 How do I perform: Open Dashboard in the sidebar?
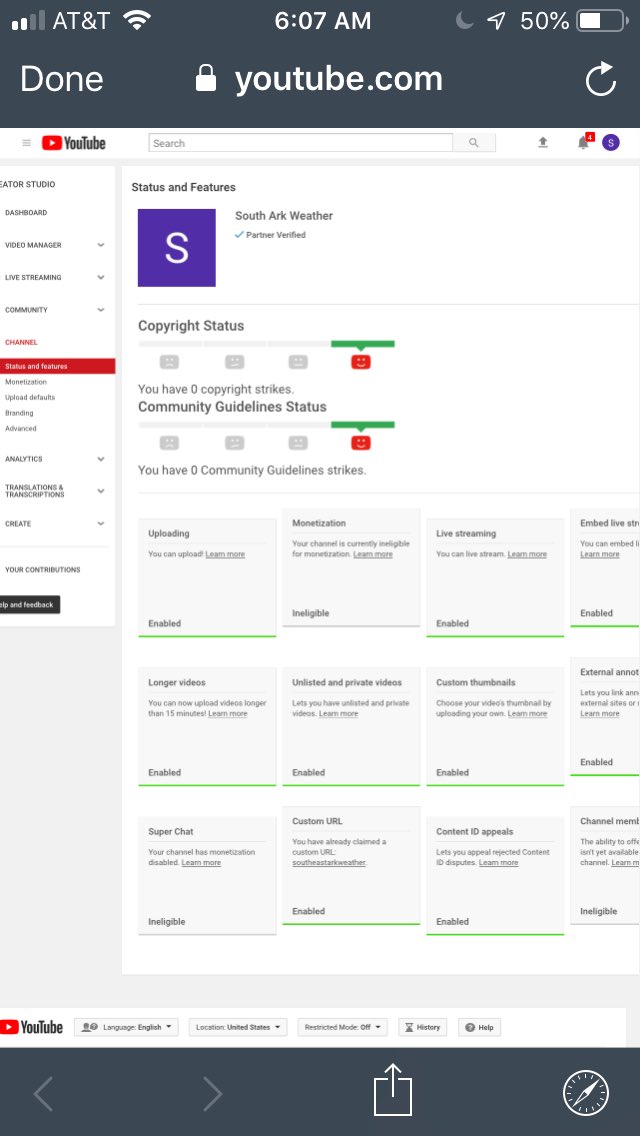pos(26,212)
